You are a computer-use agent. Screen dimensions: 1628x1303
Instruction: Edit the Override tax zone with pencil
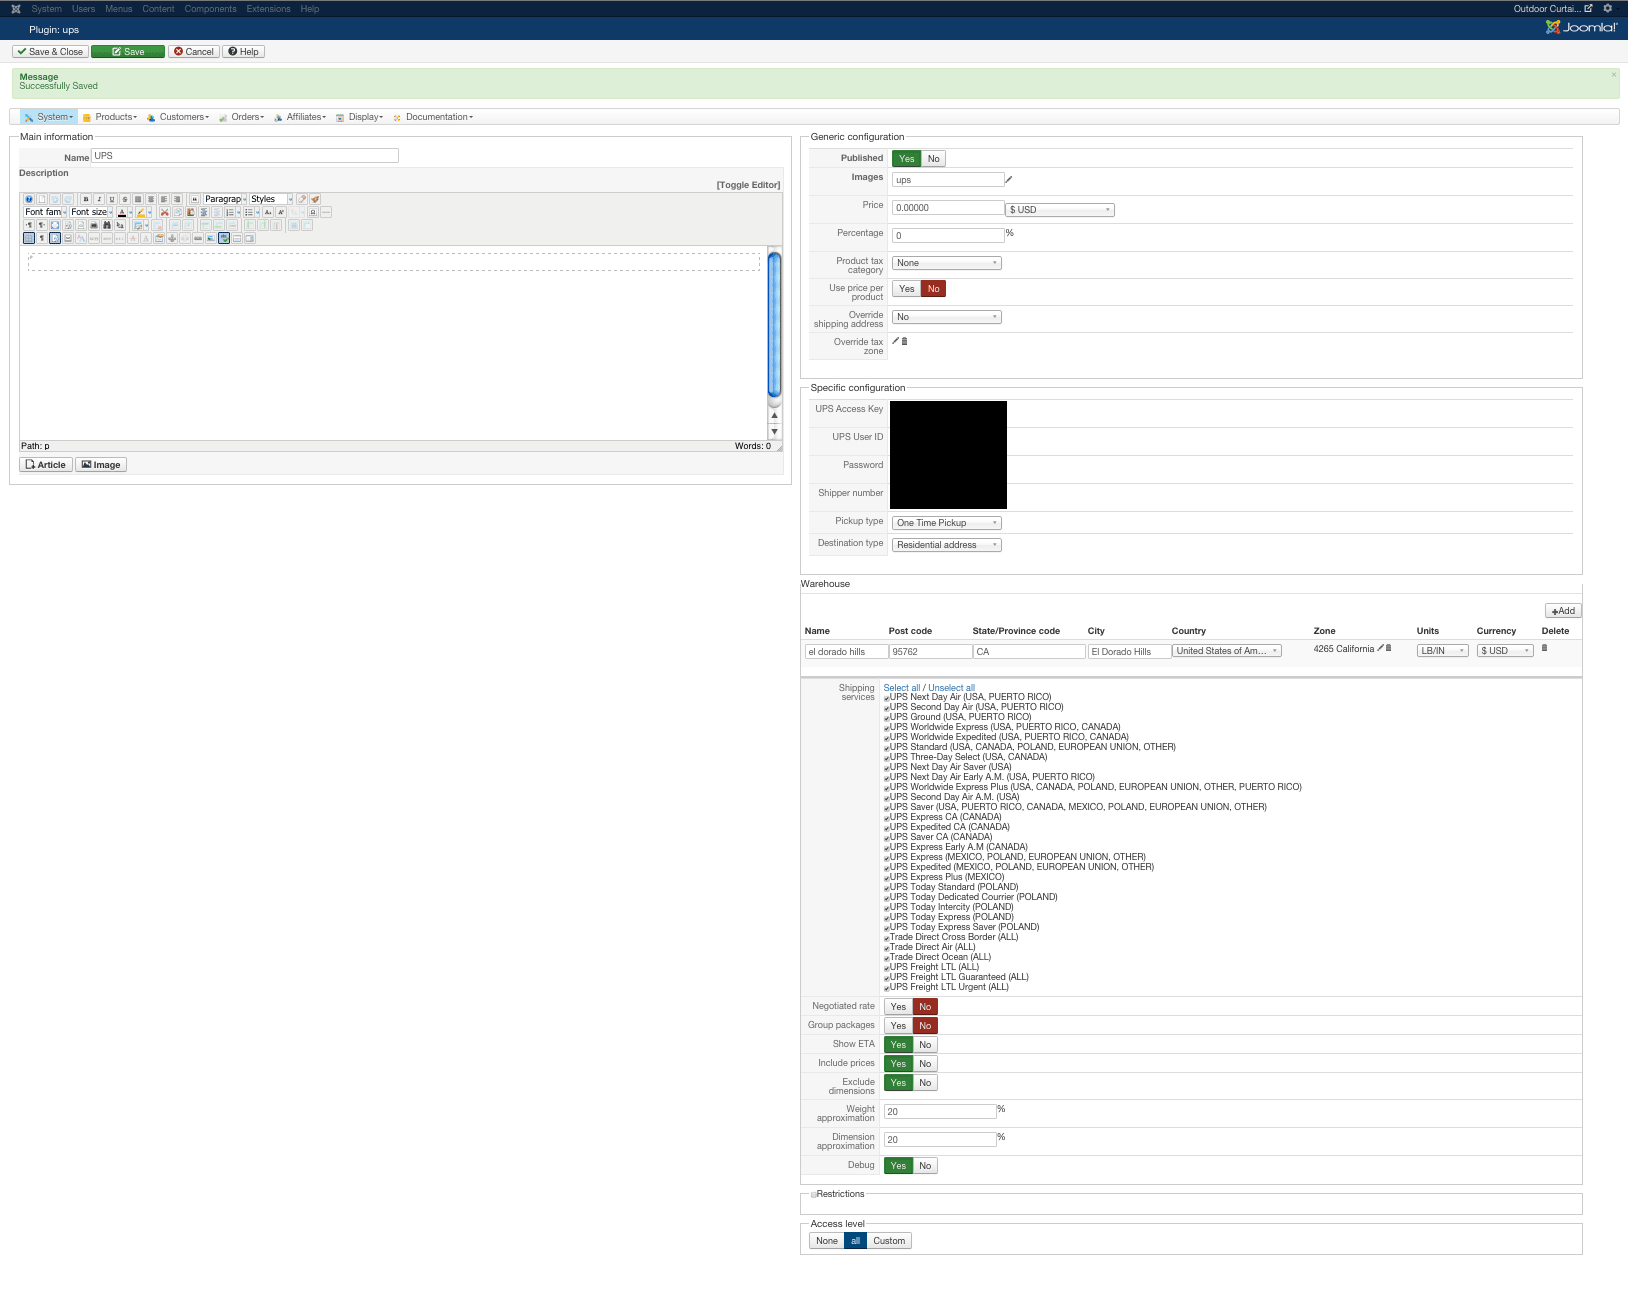pos(896,341)
